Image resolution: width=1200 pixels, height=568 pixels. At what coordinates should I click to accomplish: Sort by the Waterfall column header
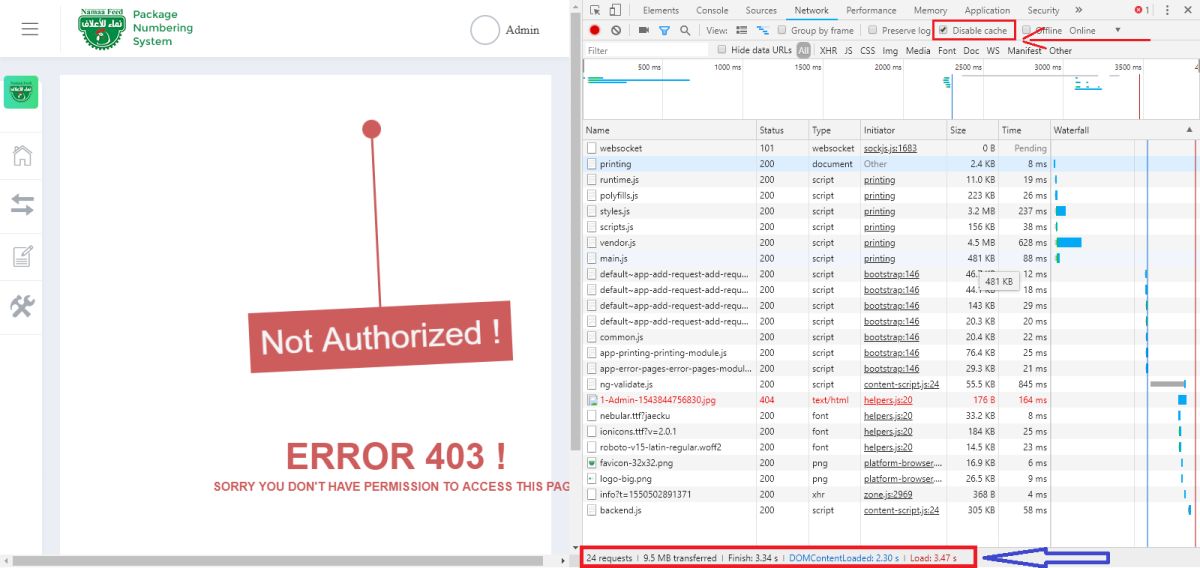(x=1123, y=130)
